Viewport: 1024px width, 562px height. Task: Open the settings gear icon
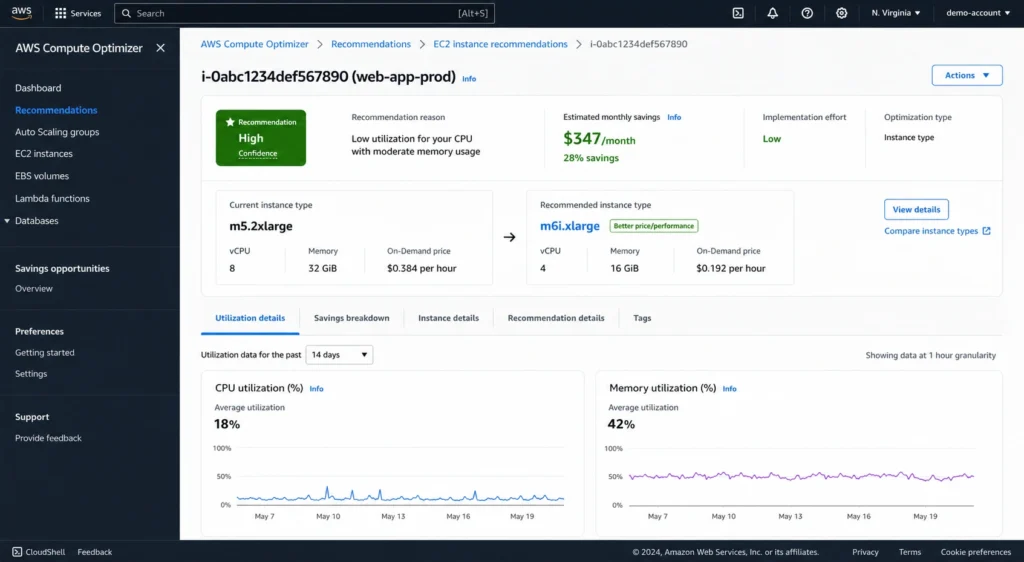click(x=842, y=13)
